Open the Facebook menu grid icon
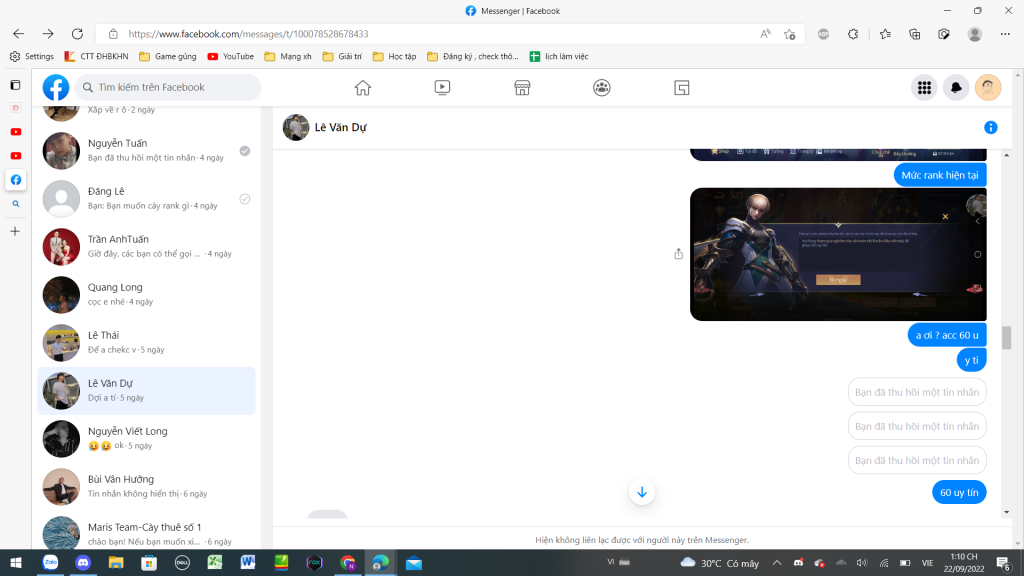Image resolution: width=1024 pixels, height=576 pixels. (924, 88)
